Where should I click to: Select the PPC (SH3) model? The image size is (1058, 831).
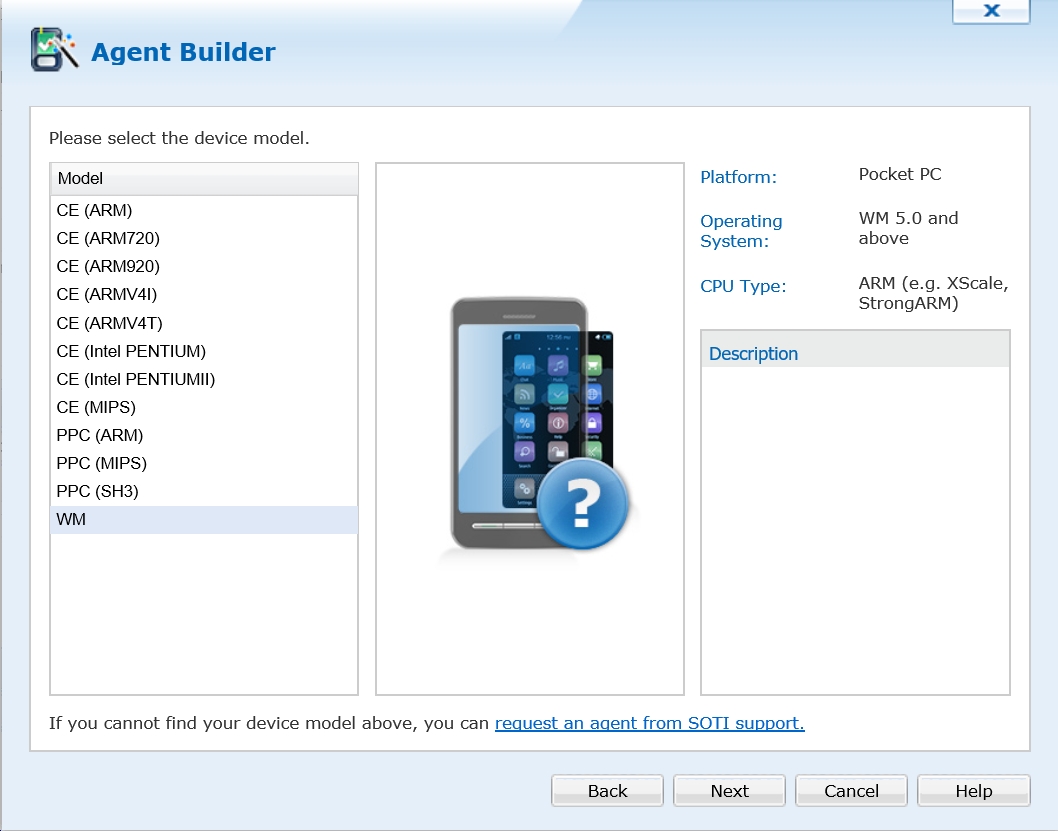pyautogui.click(x=98, y=491)
